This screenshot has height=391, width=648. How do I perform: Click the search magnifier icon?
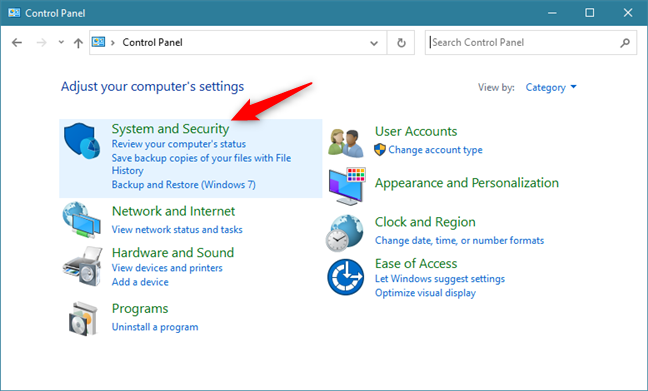625,43
